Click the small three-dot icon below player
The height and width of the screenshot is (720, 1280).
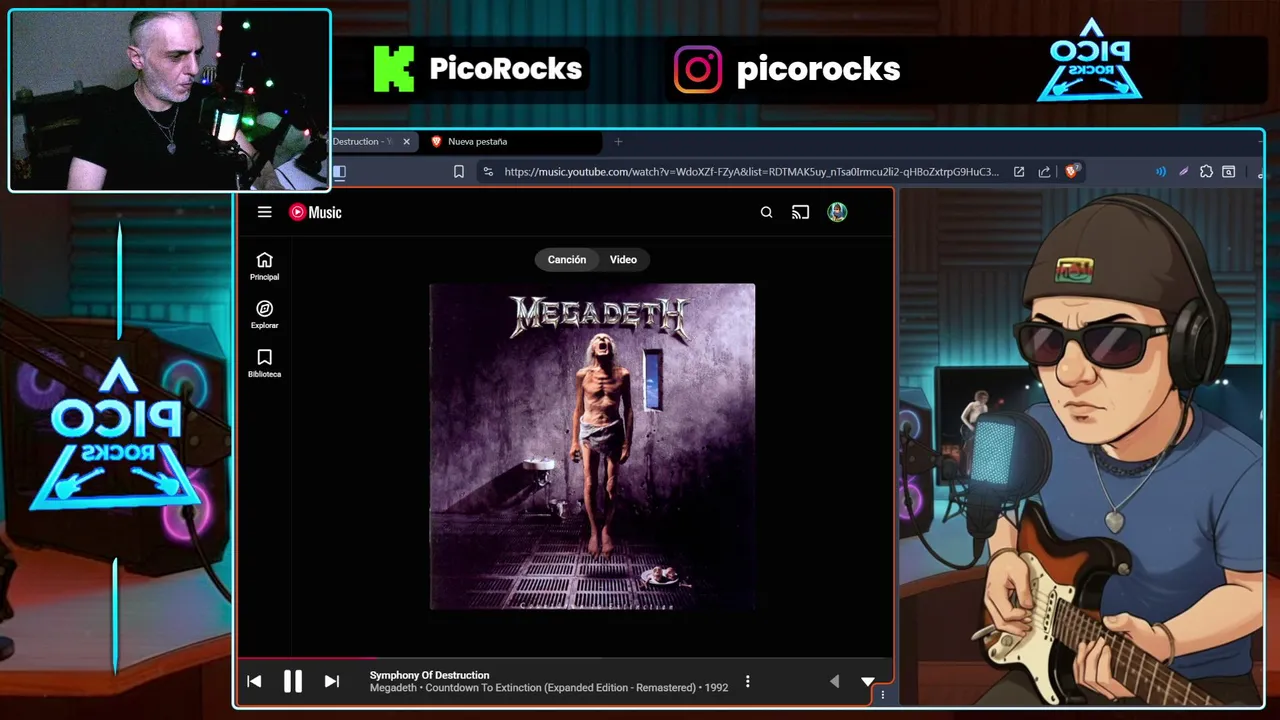[x=882, y=695]
